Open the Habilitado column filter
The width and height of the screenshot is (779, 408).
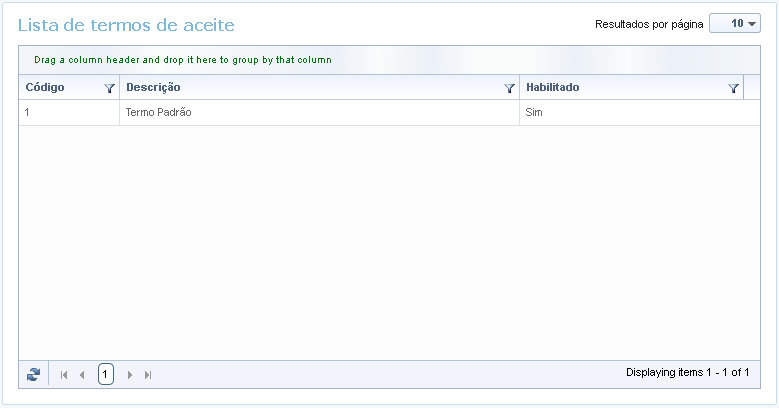(x=733, y=88)
